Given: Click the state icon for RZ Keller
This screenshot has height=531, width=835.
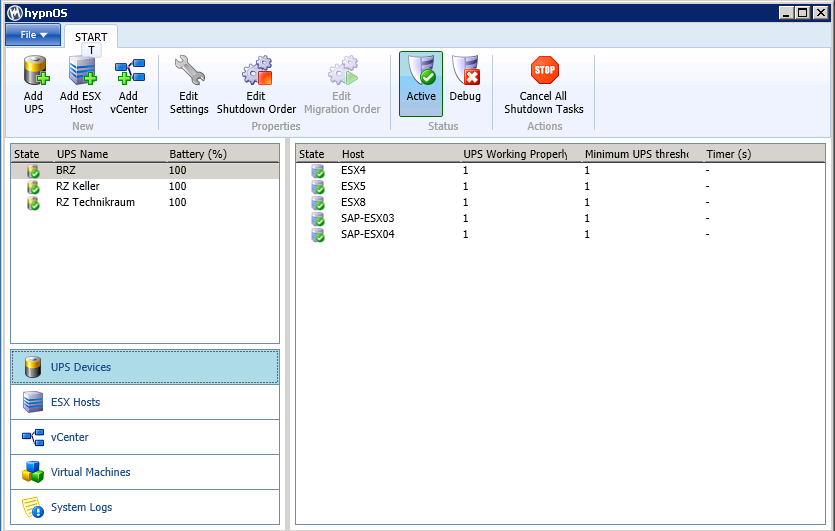Looking at the screenshot, I should 33,187.
